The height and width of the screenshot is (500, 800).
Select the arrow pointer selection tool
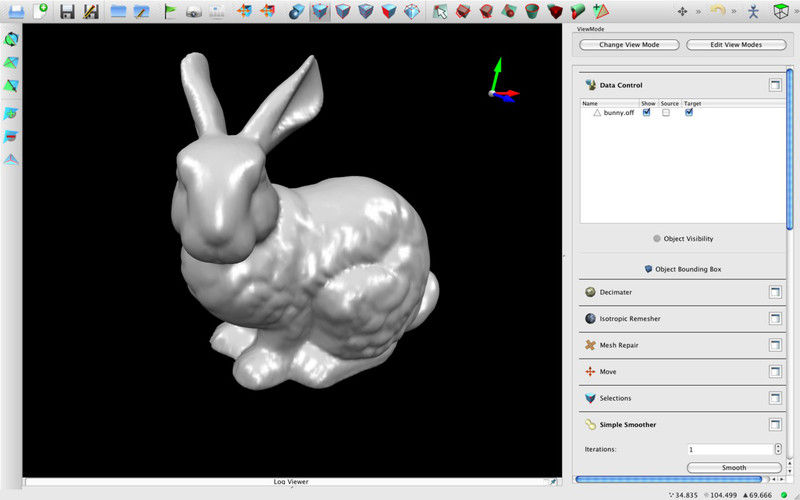tap(440, 11)
